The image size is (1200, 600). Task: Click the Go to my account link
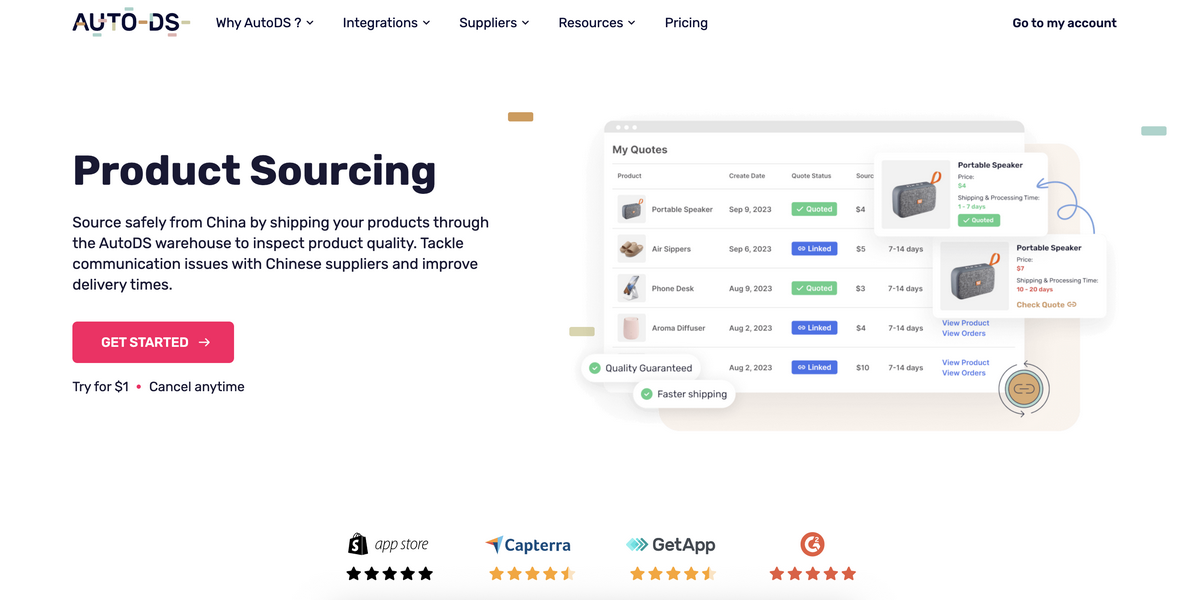coord(1064,22)
